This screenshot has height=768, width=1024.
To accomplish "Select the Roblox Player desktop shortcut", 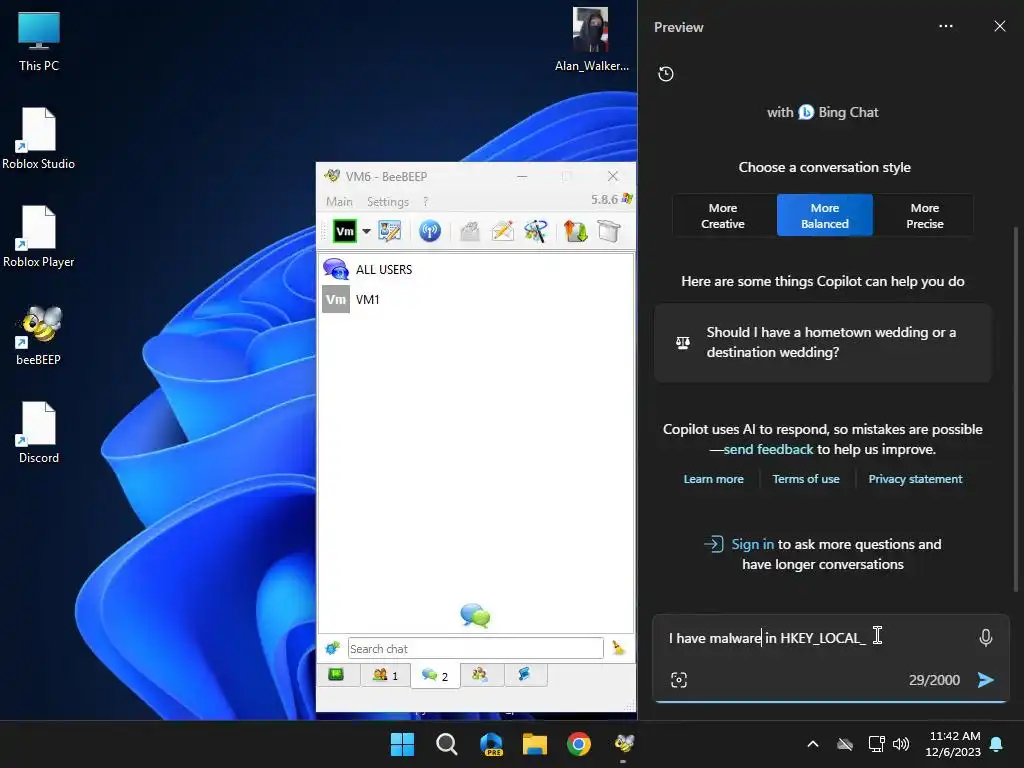I will (39, 236).
